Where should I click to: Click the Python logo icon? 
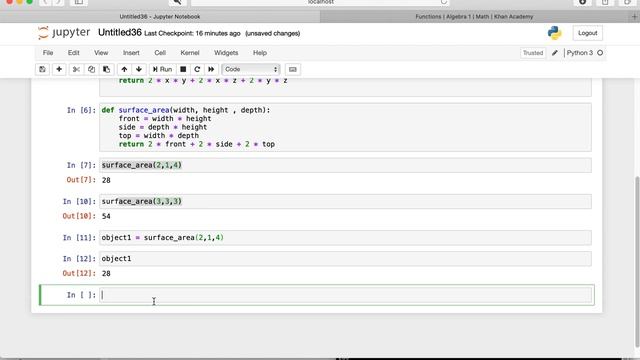[x=554, y=33]
